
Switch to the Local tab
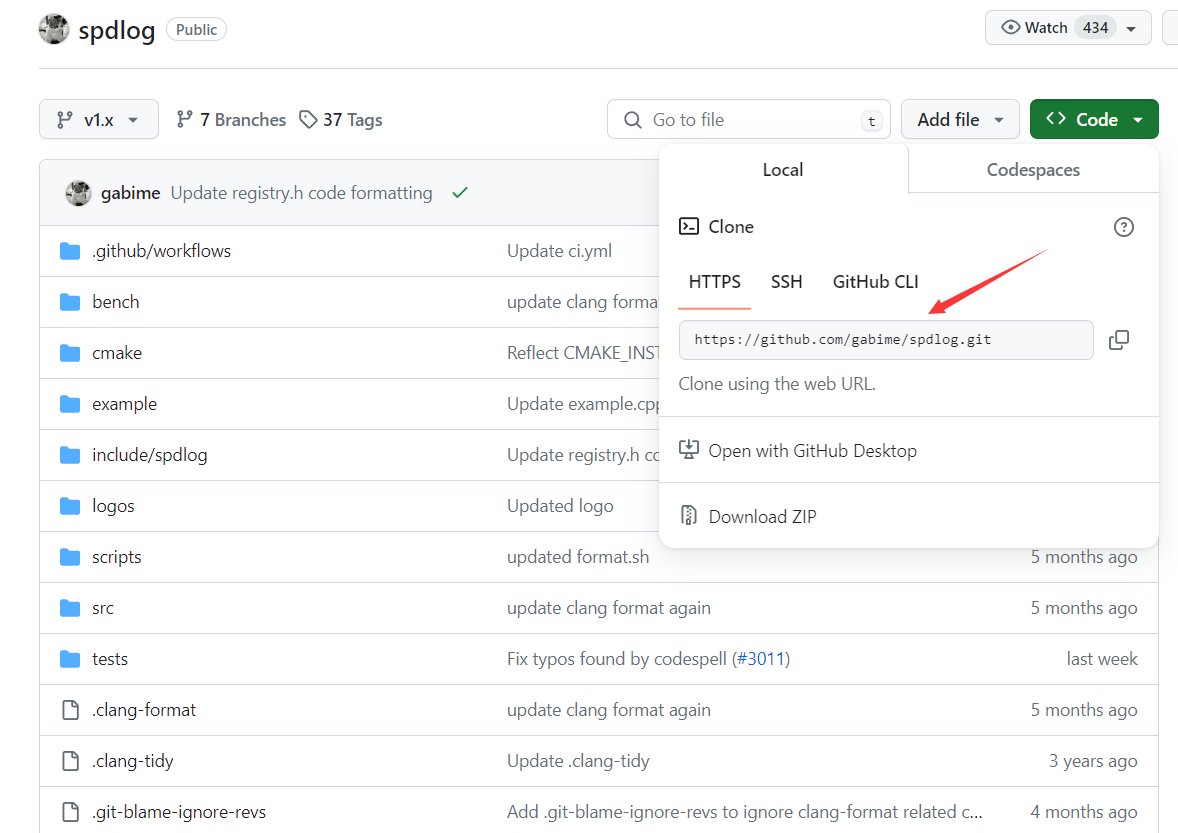(783, 170)
